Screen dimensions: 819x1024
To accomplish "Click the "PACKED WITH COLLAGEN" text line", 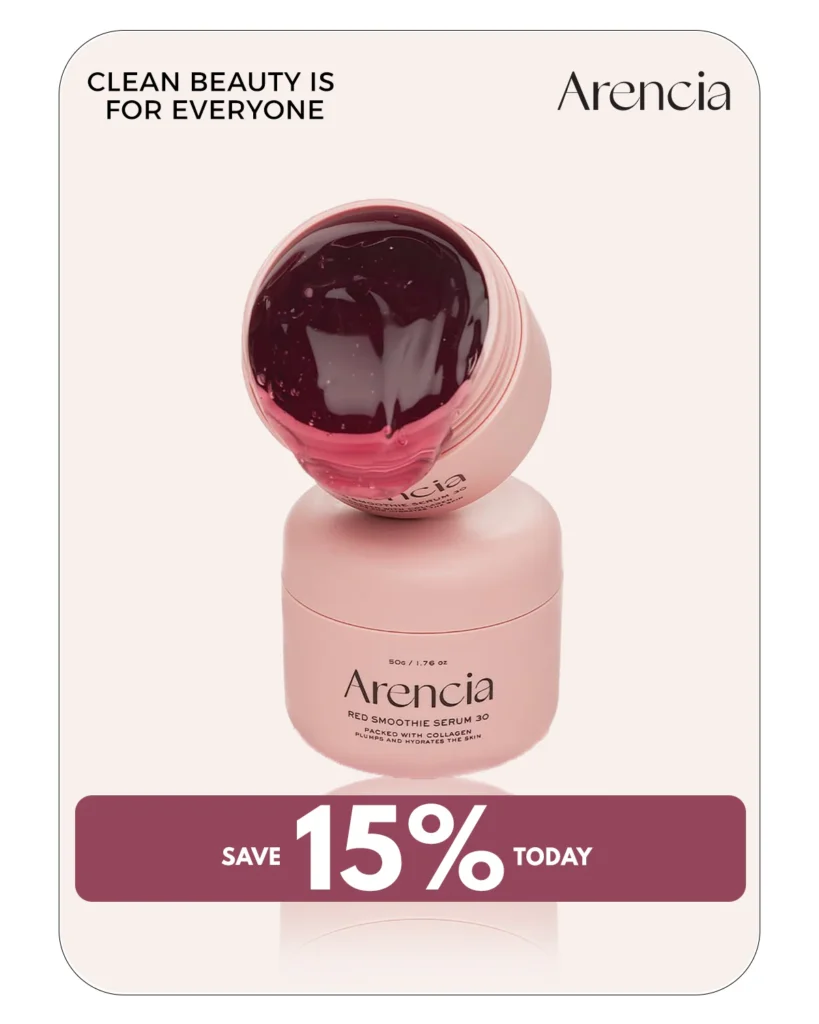I will point(418,731).
